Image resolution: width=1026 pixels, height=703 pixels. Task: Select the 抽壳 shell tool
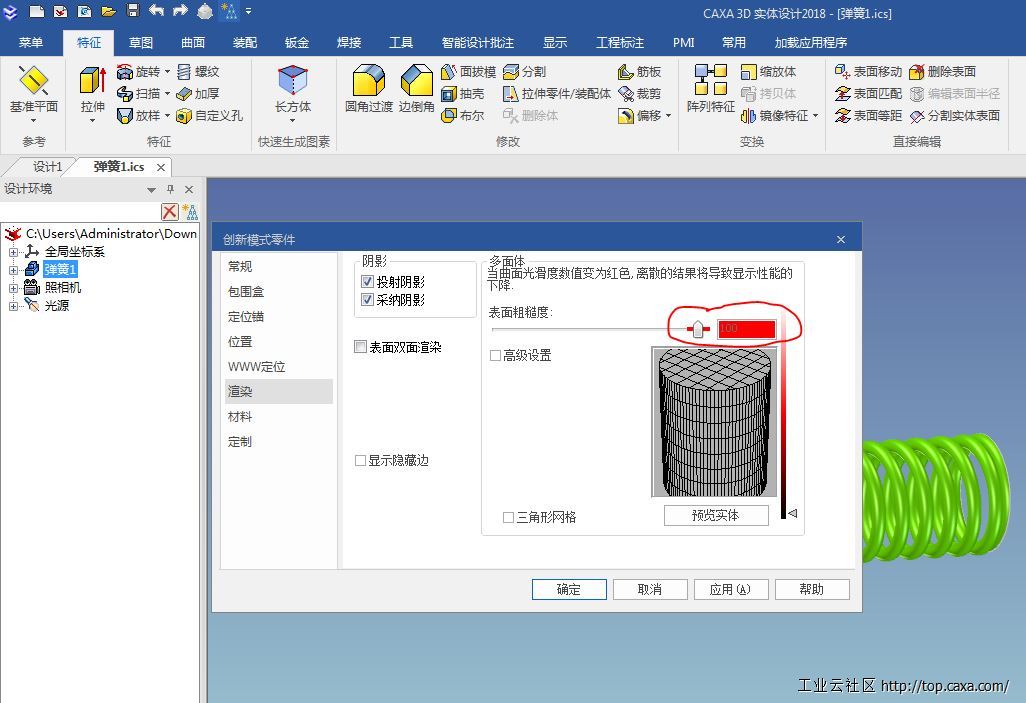(463, 94)
